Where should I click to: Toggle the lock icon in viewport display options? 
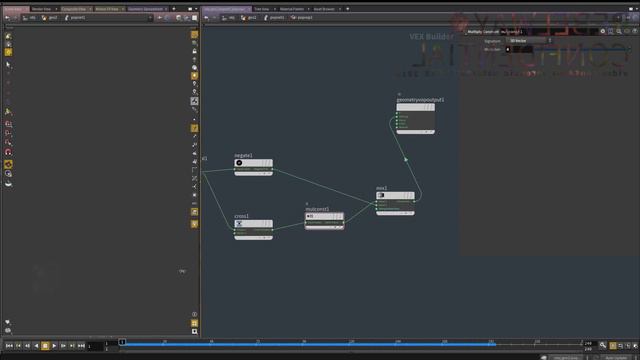pos(195,51)
